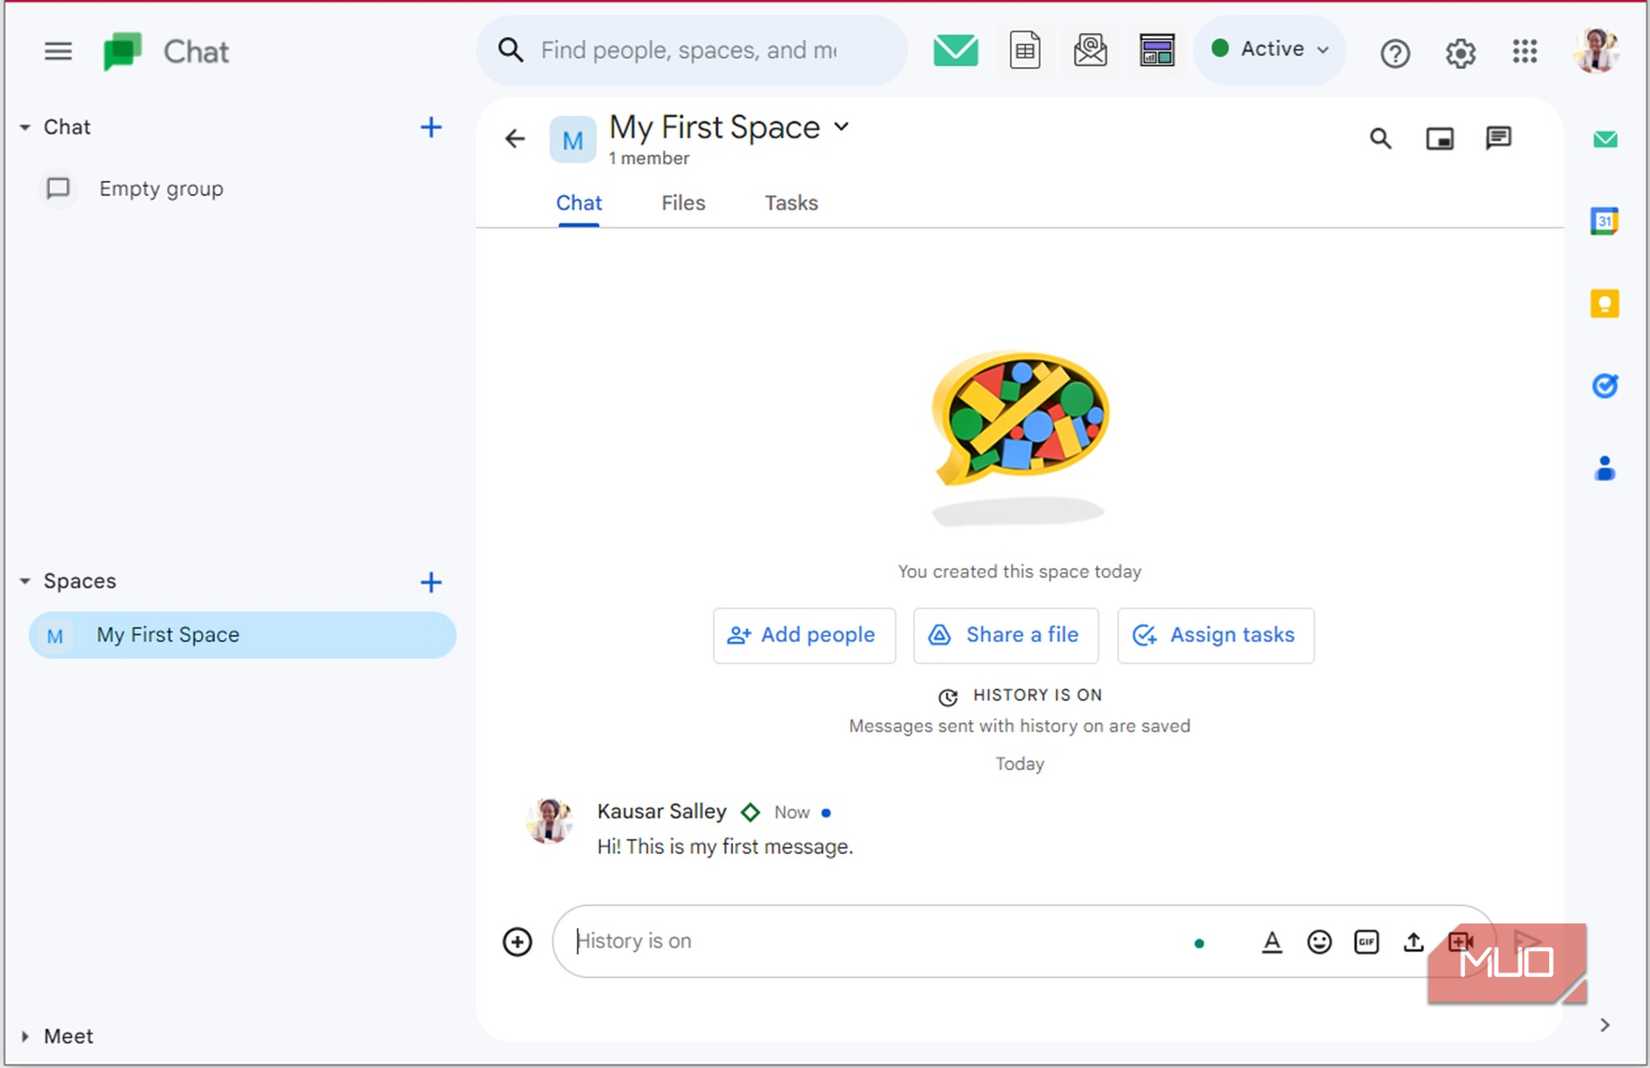
Task: Go back with the arrow beside My First Space
Action: tap(515, 138)
